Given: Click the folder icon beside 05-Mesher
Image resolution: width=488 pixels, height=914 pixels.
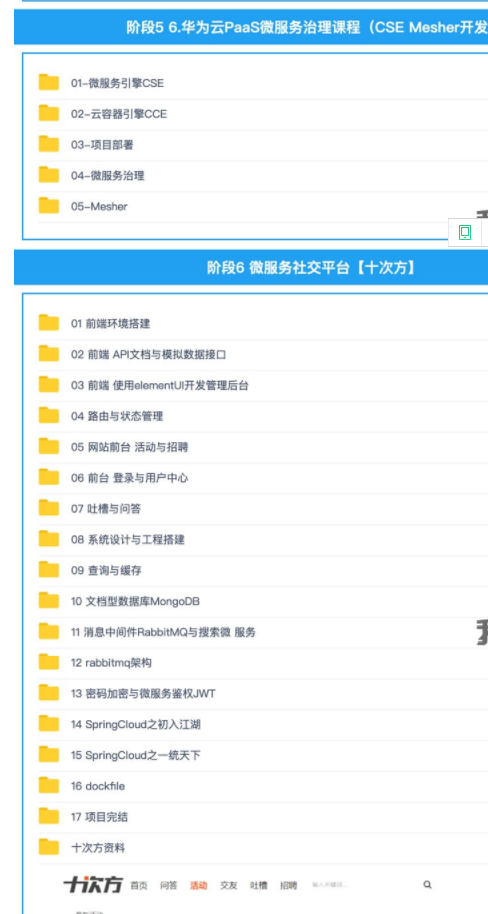Looking at the screenshot, I should click(49, 206).
